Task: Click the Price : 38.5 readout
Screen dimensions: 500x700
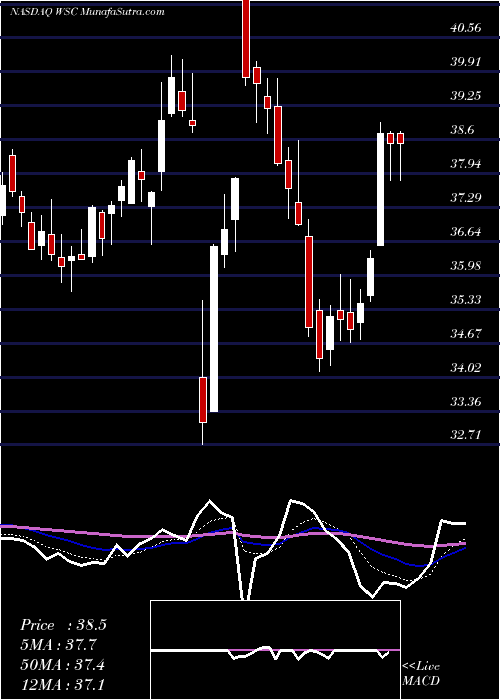Action: [x=63, y=625]
